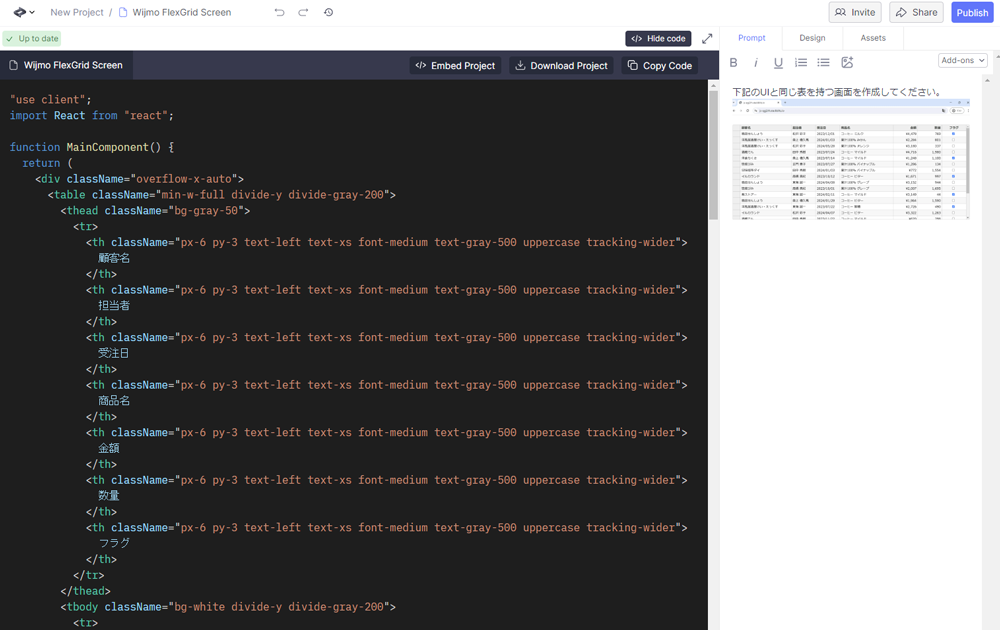1000x630 pixels.
Task: Switch to the Assets tab
Action: (x=872, y=38)
